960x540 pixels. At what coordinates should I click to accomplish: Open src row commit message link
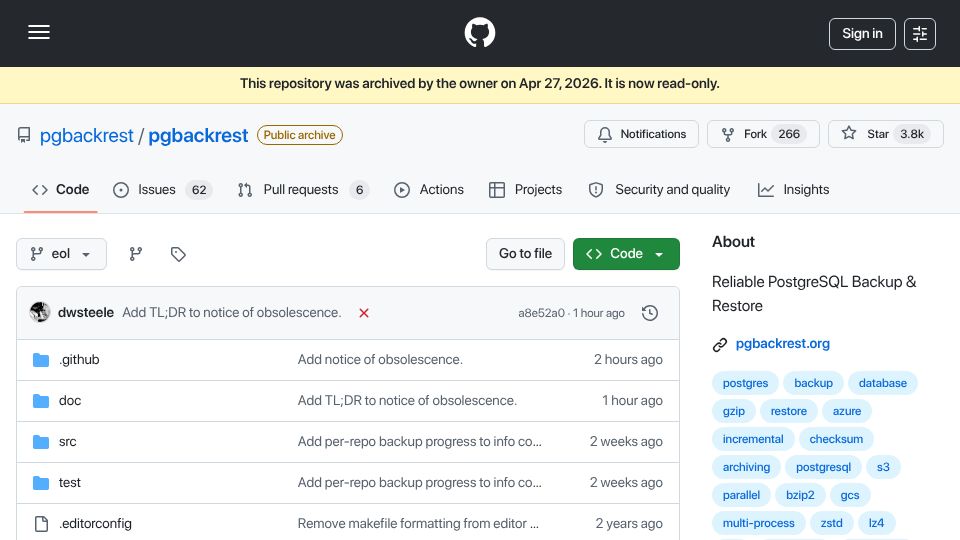419,441
